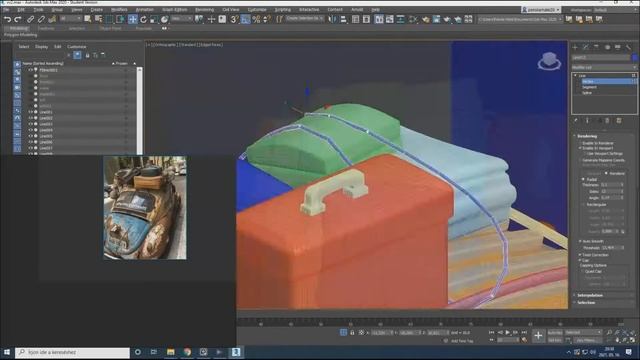This screenshot has width=640, height=360.
Task: Click the object color swatch beside name field
Action: [635, 58]
